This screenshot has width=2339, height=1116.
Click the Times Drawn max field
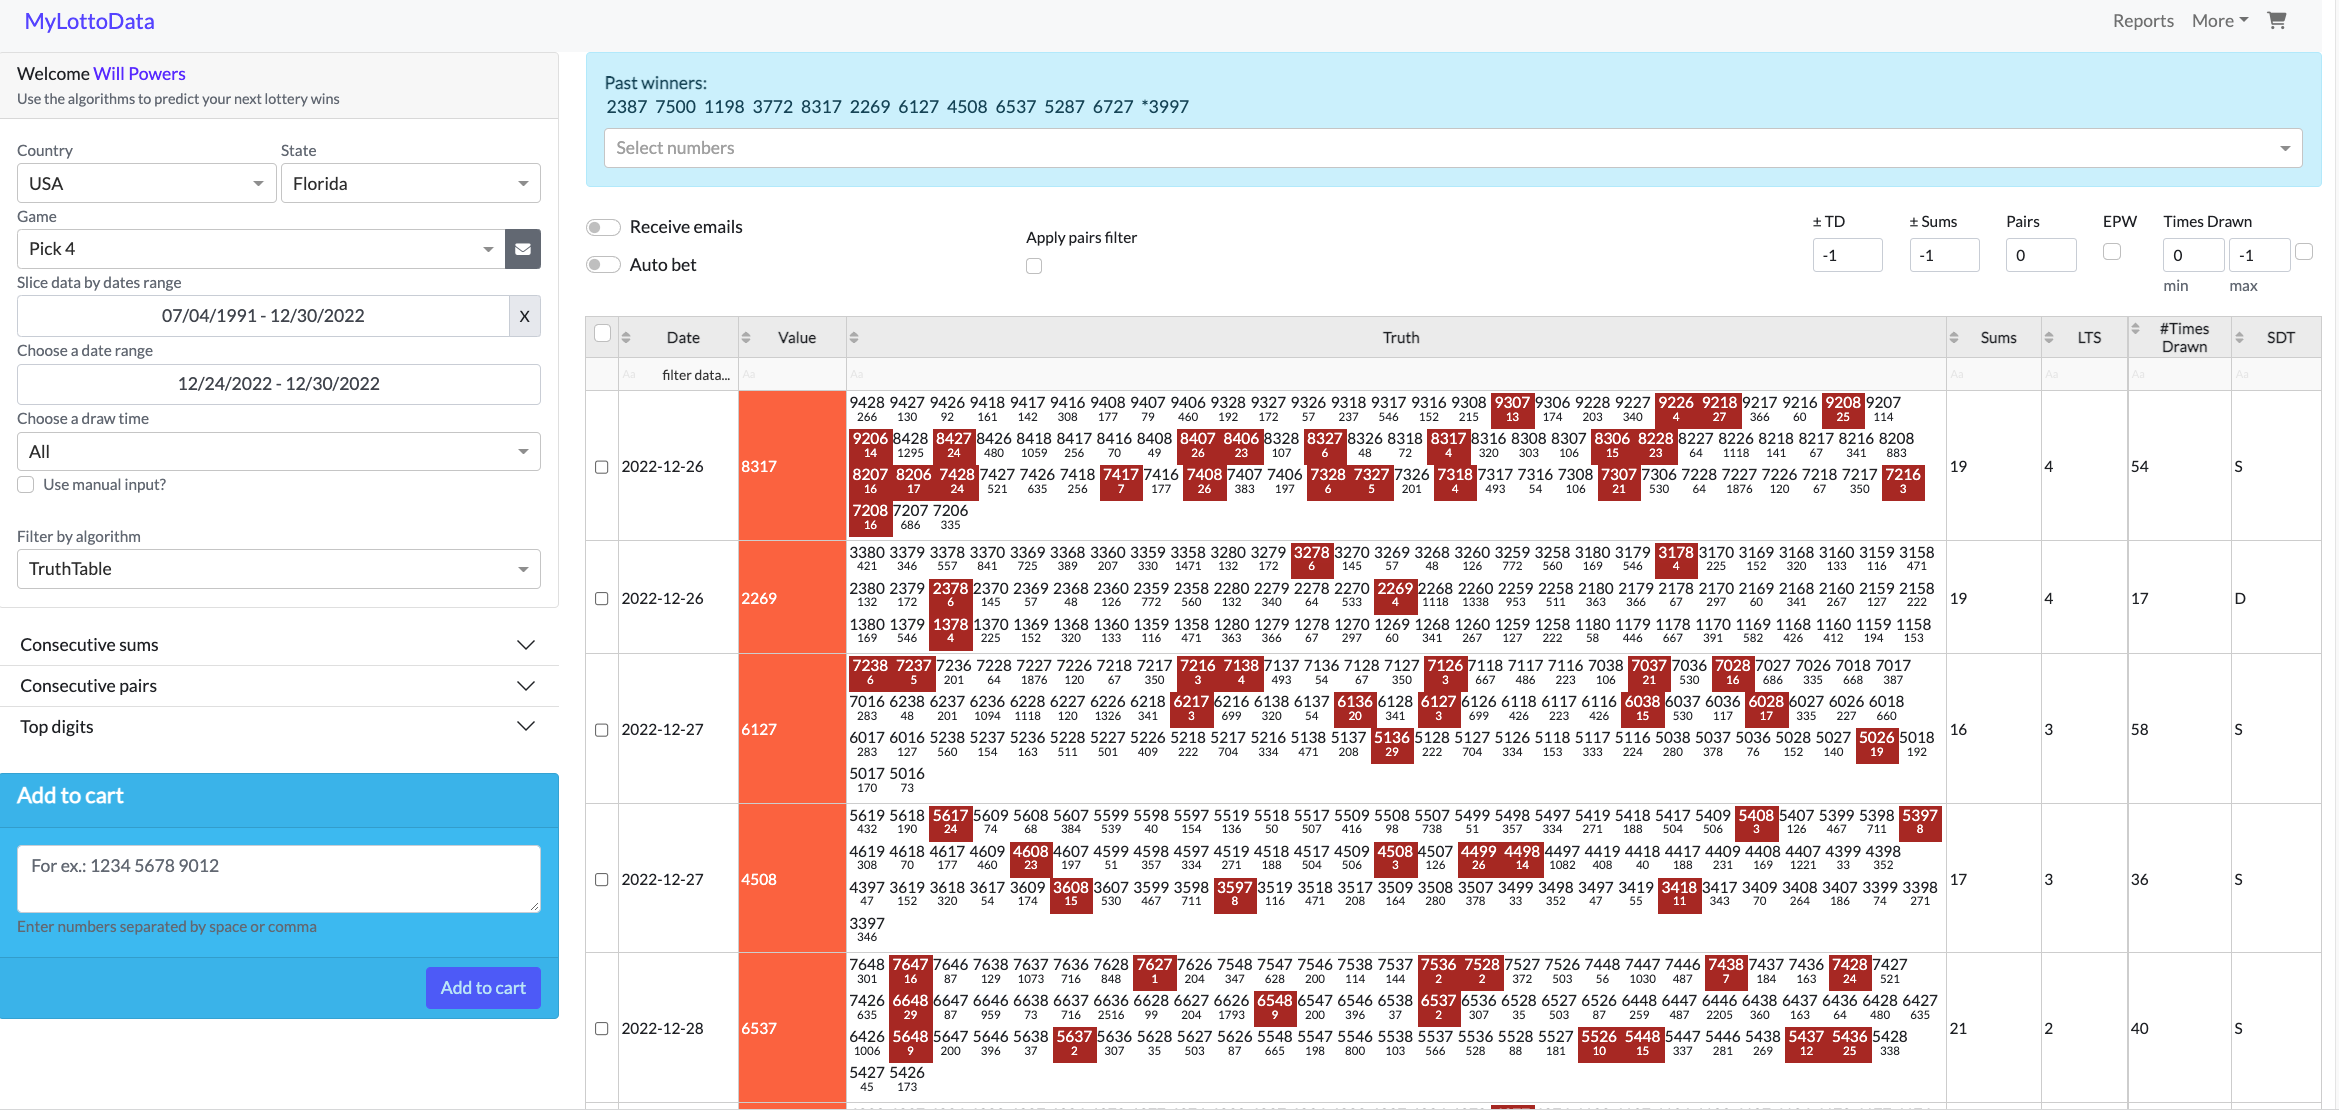pos(2259,255)
